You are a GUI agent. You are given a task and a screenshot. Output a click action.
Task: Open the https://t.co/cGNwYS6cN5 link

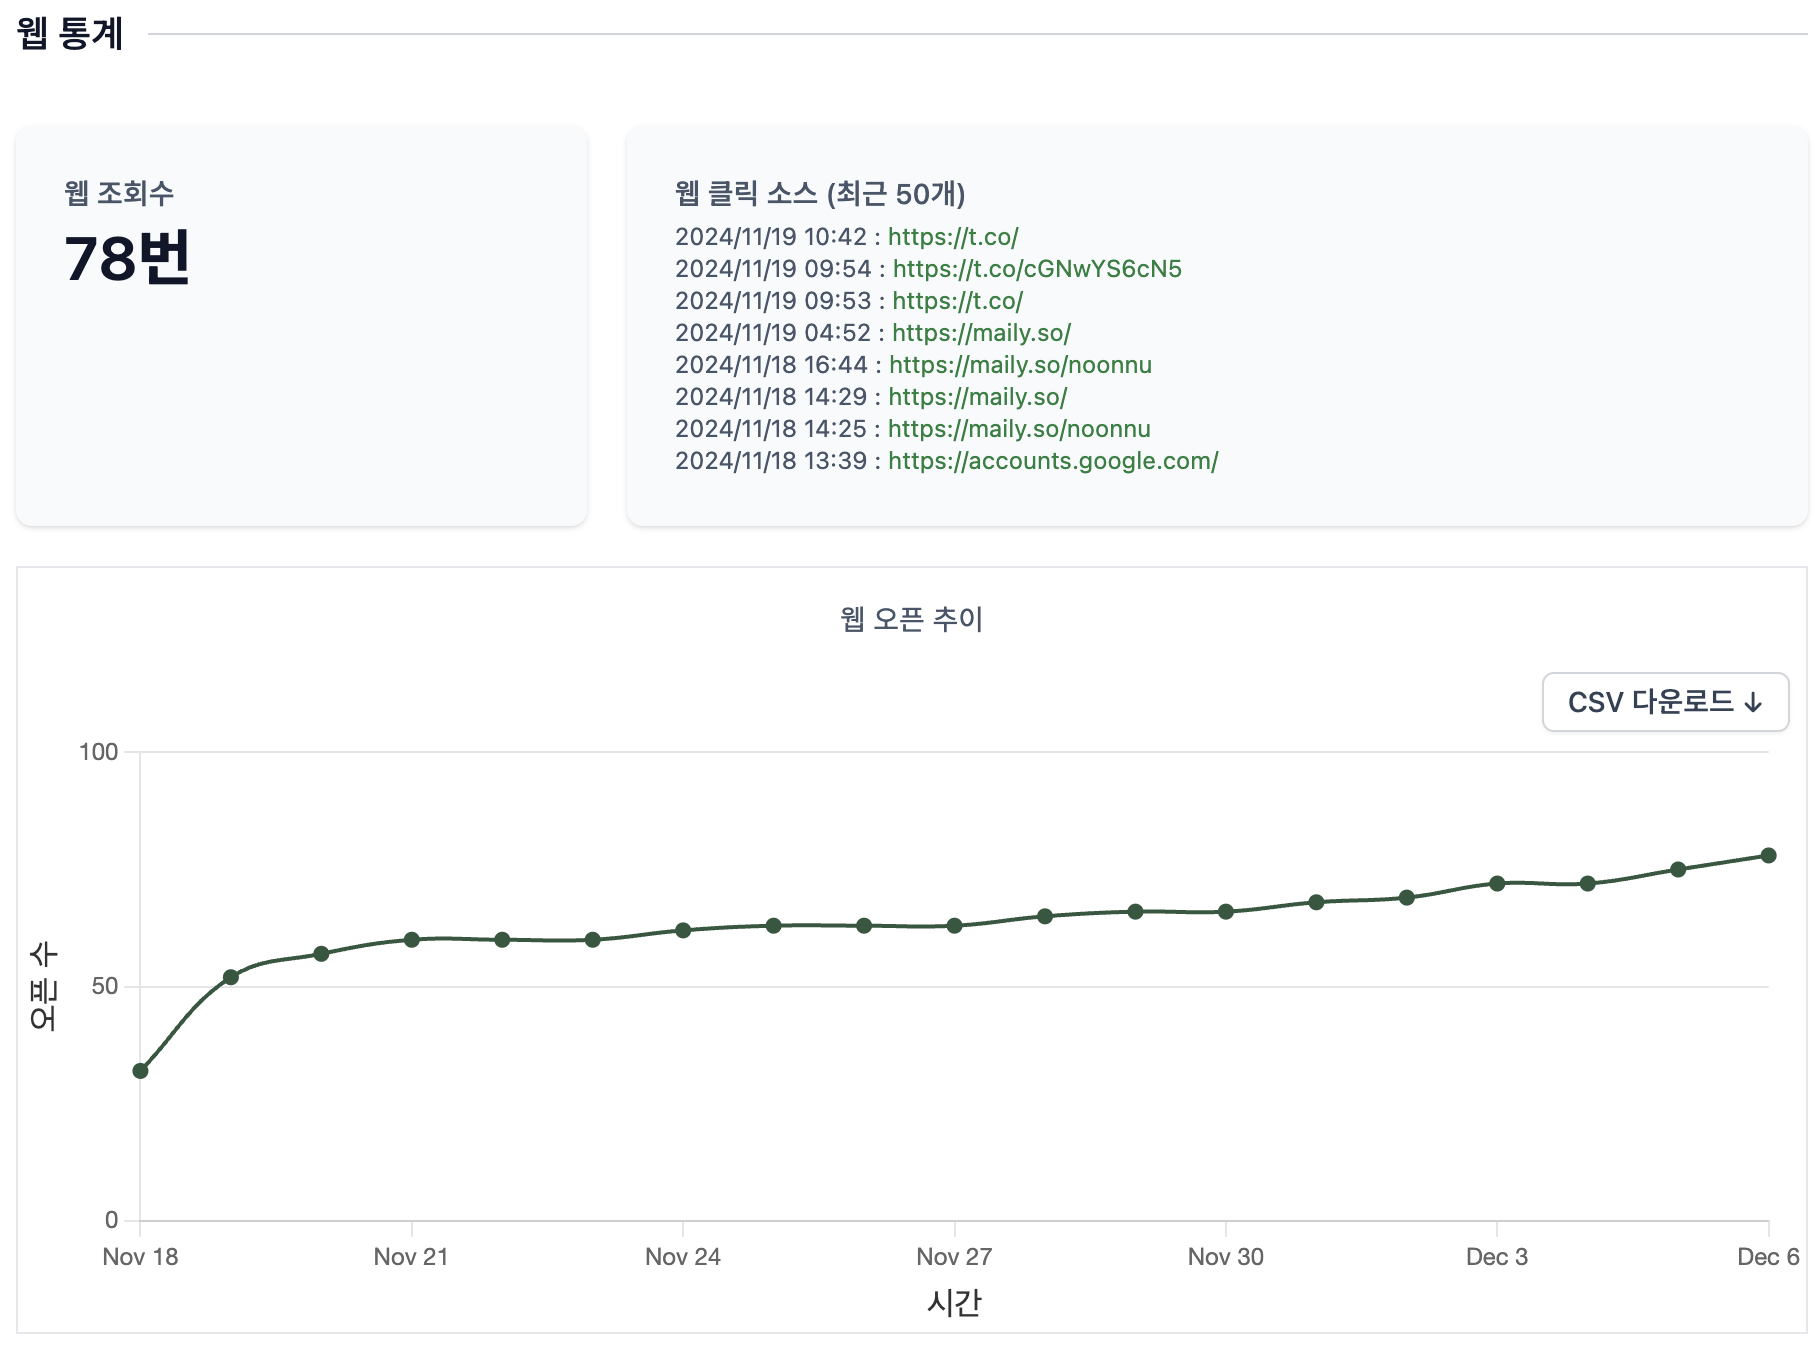click(x=1037, y=269)
